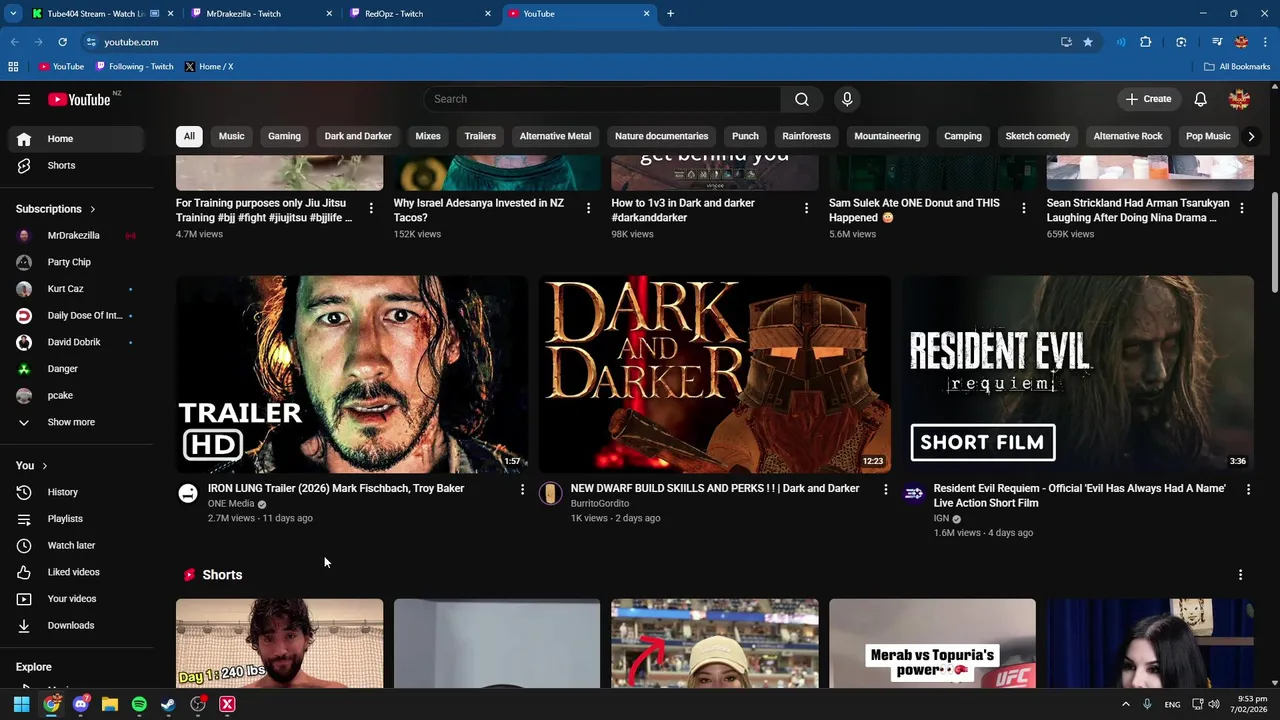1280x720 pixels.
Task: Open a new browser tab
Action: click(x=670, y=14)
